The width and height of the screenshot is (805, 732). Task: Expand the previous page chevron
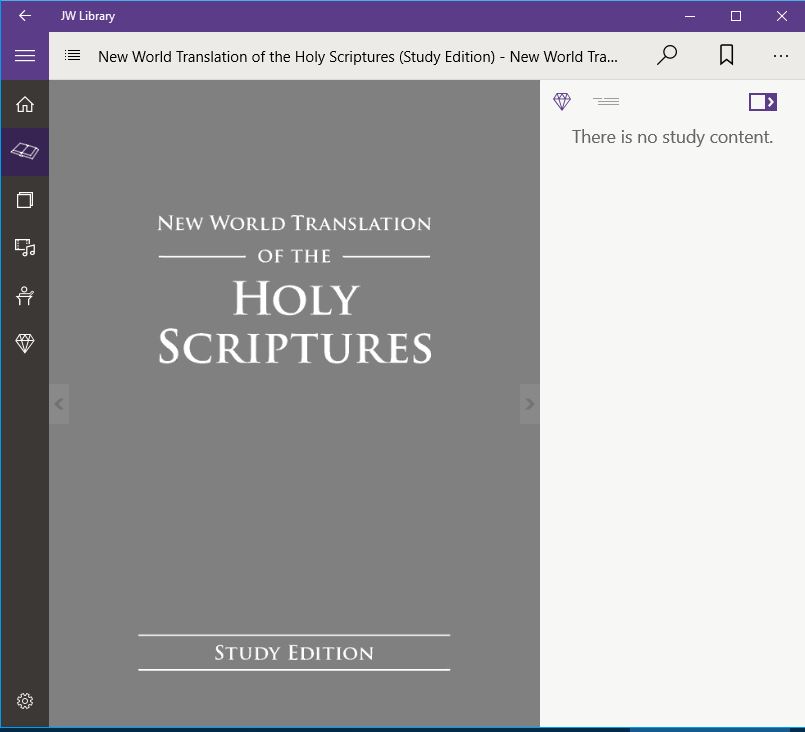tap(59, 403)
